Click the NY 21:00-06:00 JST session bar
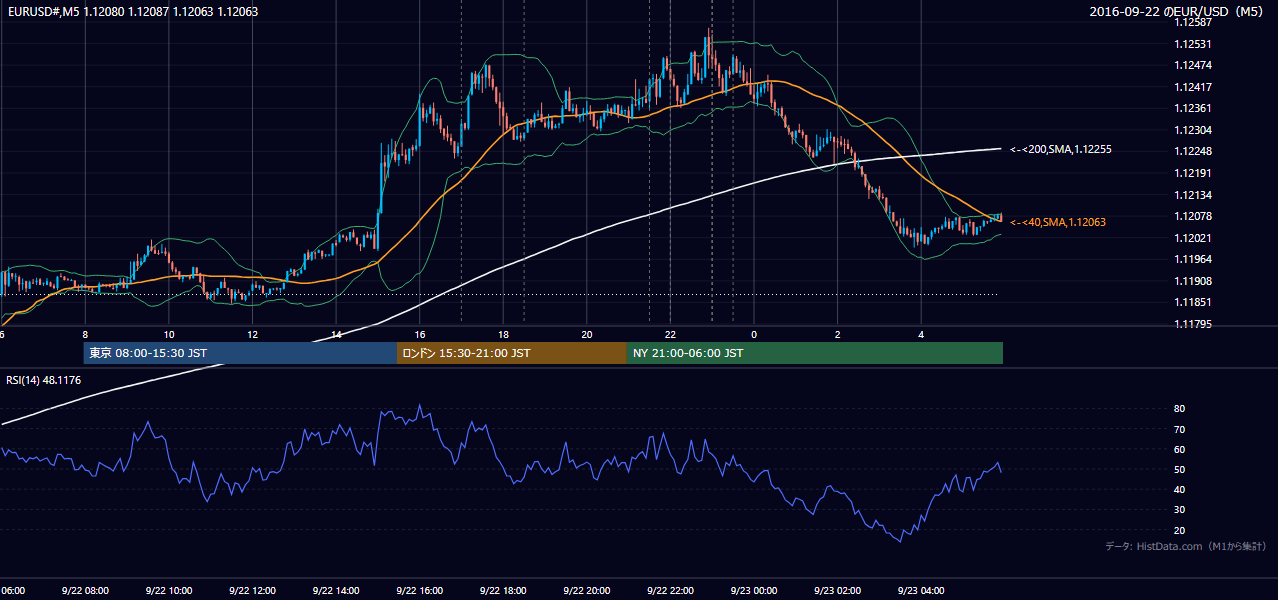Screen dimensions: 1278x600 (x=815, y=353)
